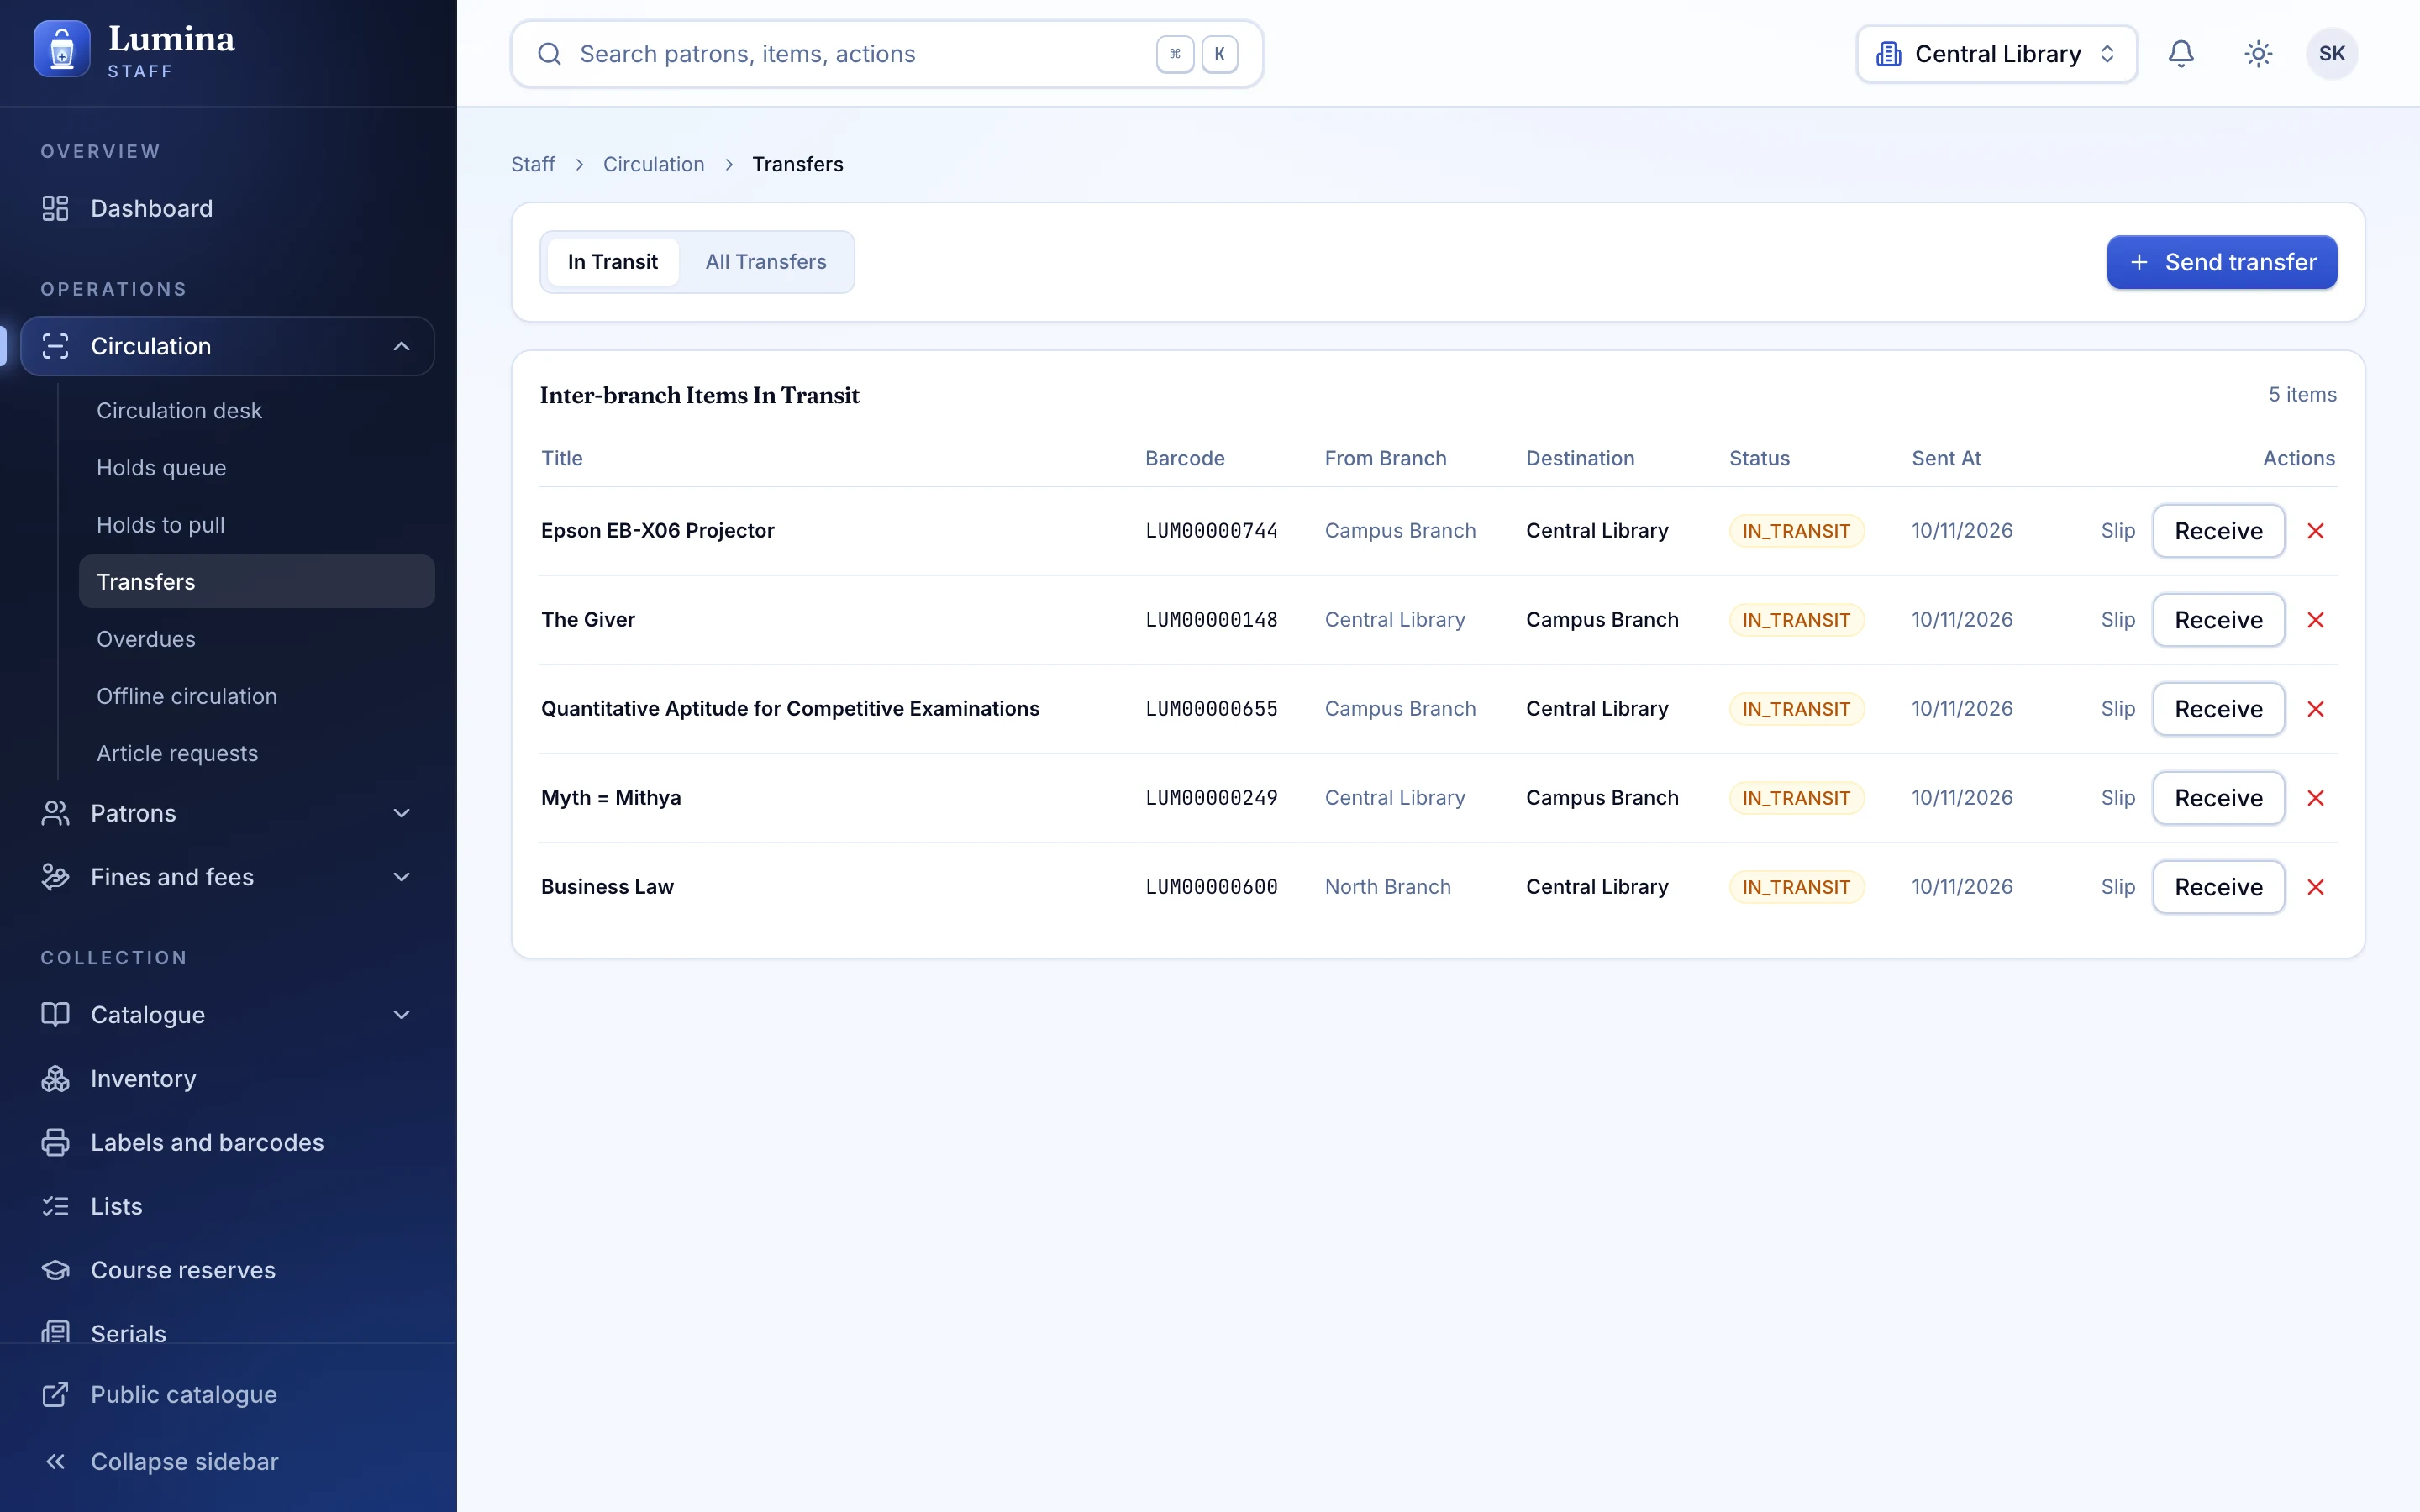Viewport: 2420px width, 1512px height.
Task: Switch to All Transfers tab
Action: 766,262
